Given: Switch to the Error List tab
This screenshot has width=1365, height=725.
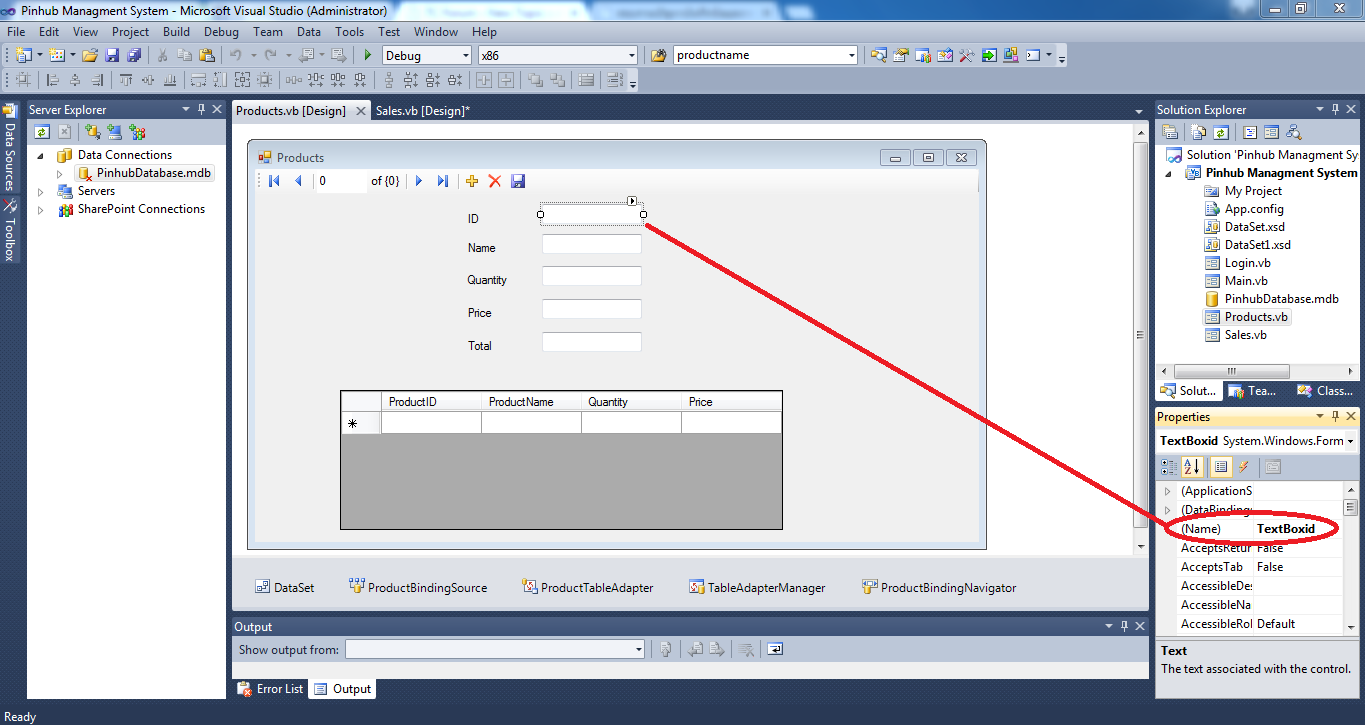Looking at the screenshot, I should coord(271,689).
